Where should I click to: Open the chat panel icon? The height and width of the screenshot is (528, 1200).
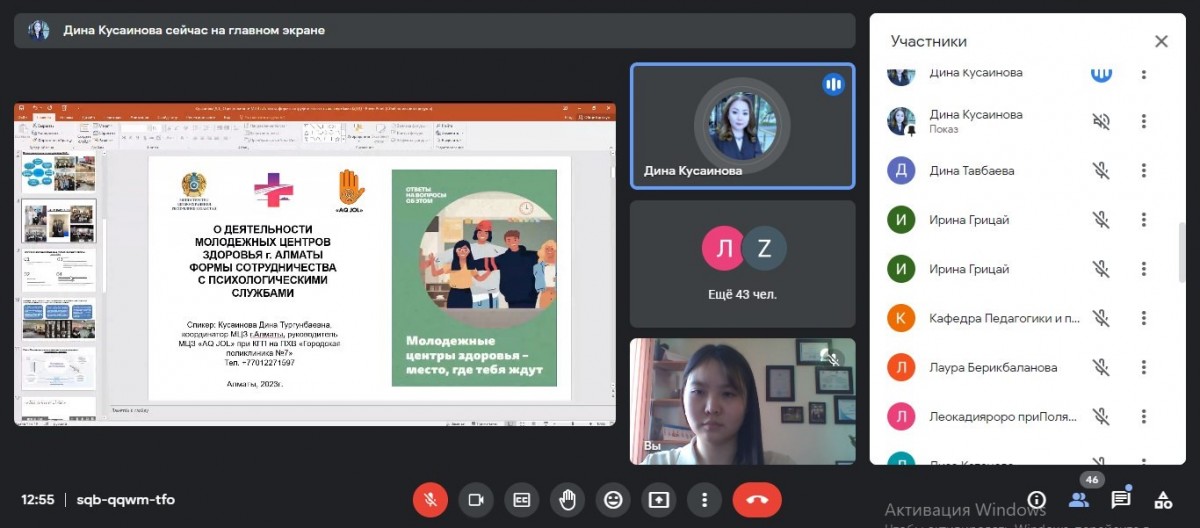pyautogui.click(x=1121, y=500)
